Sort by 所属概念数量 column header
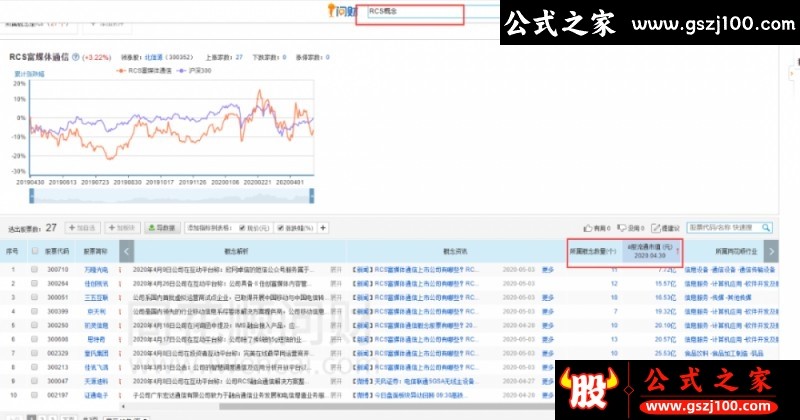Screen dimensions: 800x420 [x=593, y=251]
